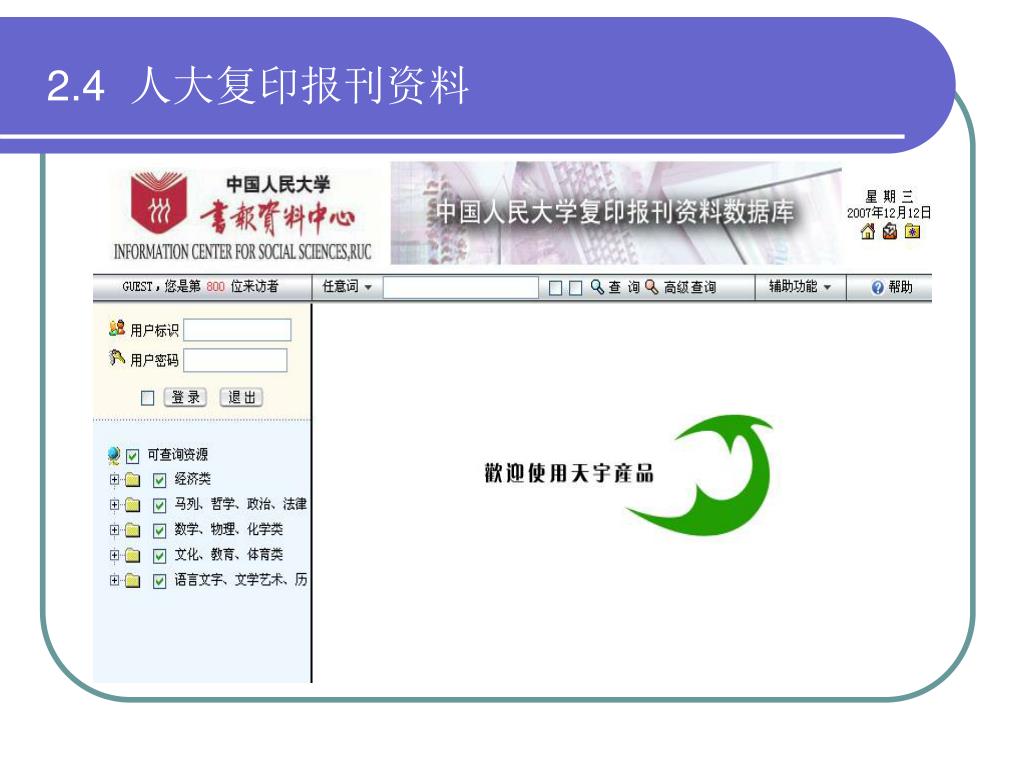1024x768 pixels.
Task: Click the advanced search magnifier icon
Action: pos(652,287)
